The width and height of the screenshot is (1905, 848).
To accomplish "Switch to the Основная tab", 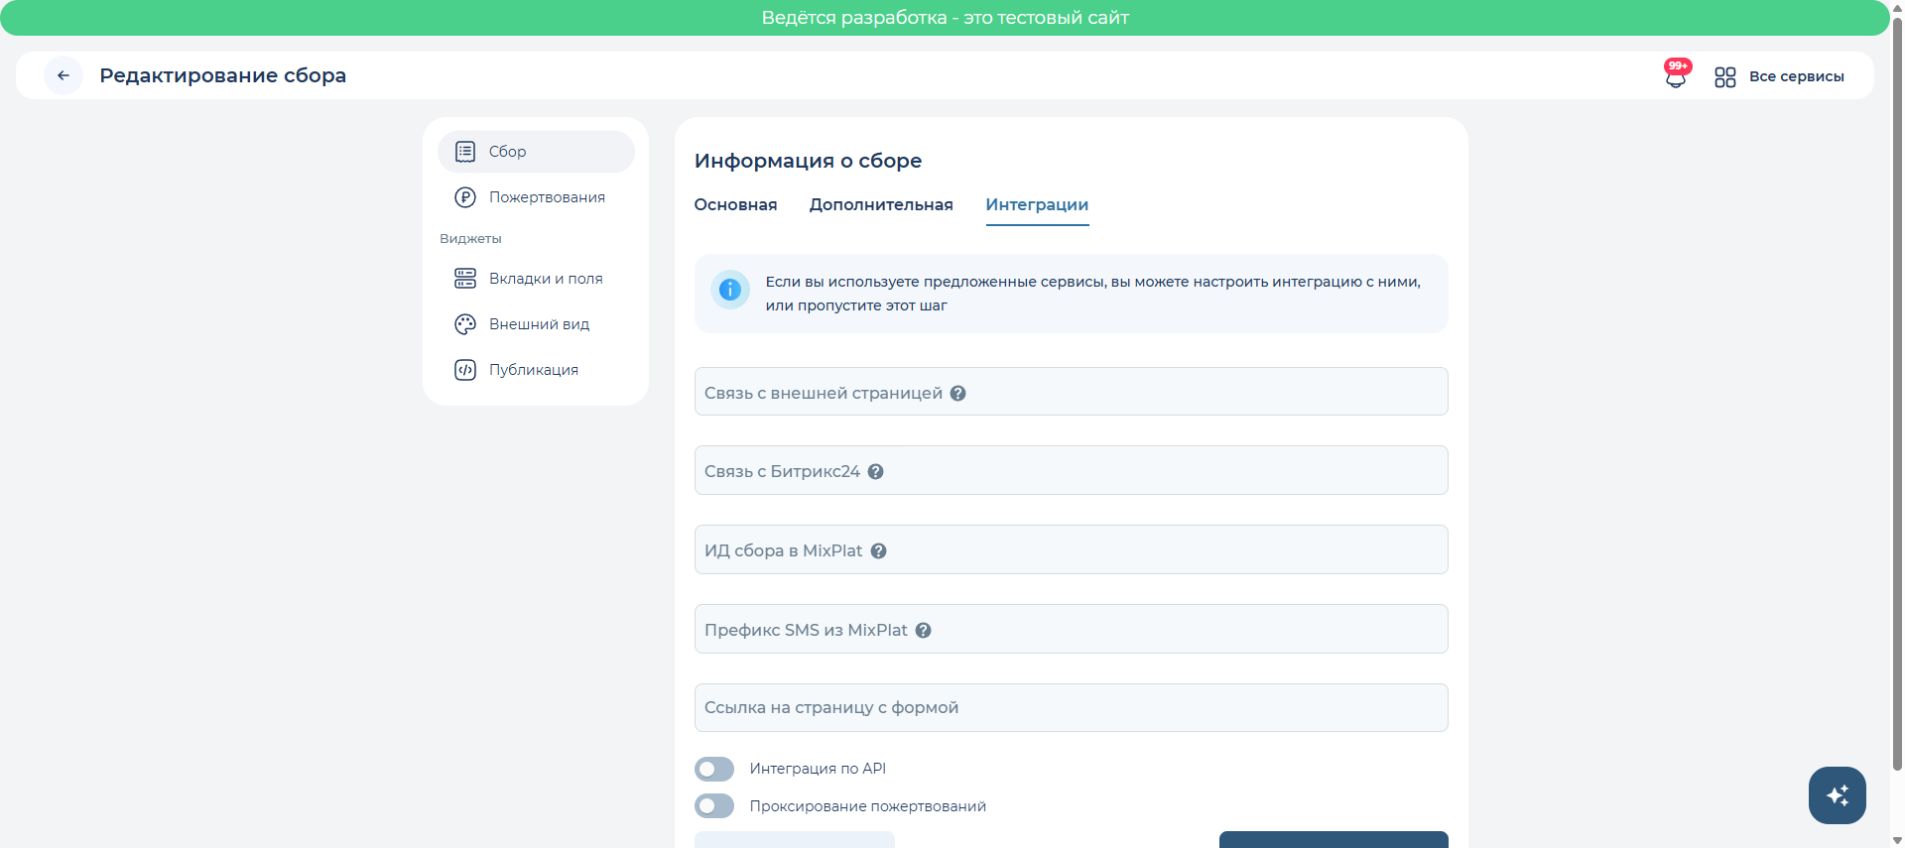I will tap(735, 205).
